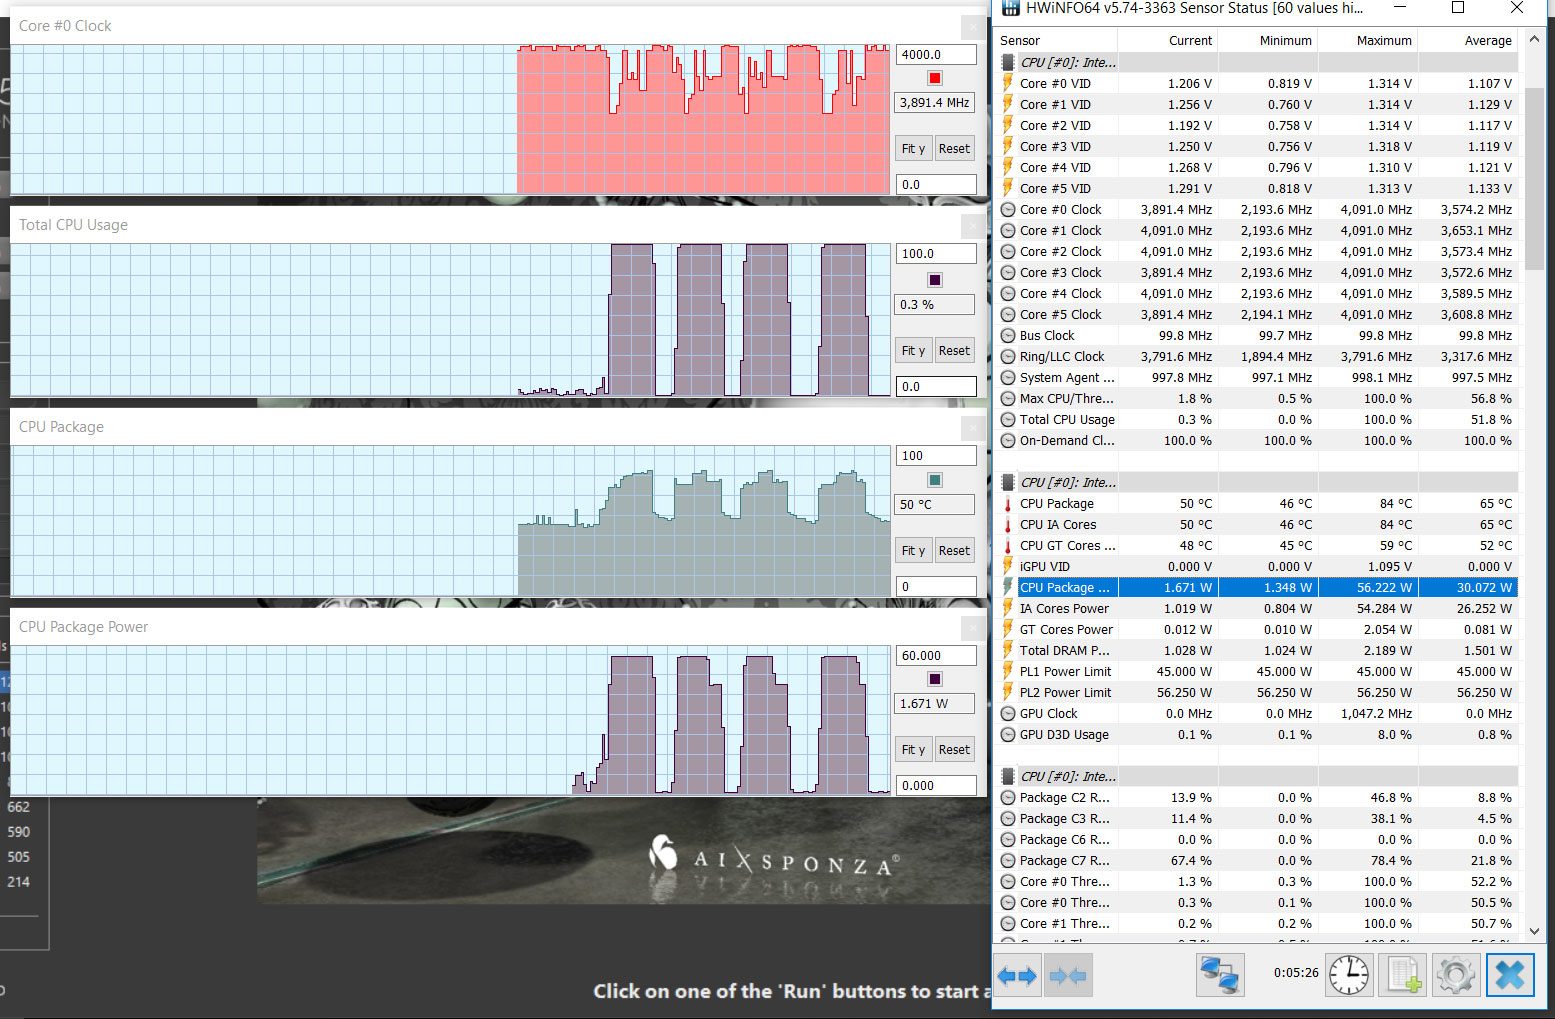Click the Current column header
The image size is (1555, 1019).
point(1167,40)
